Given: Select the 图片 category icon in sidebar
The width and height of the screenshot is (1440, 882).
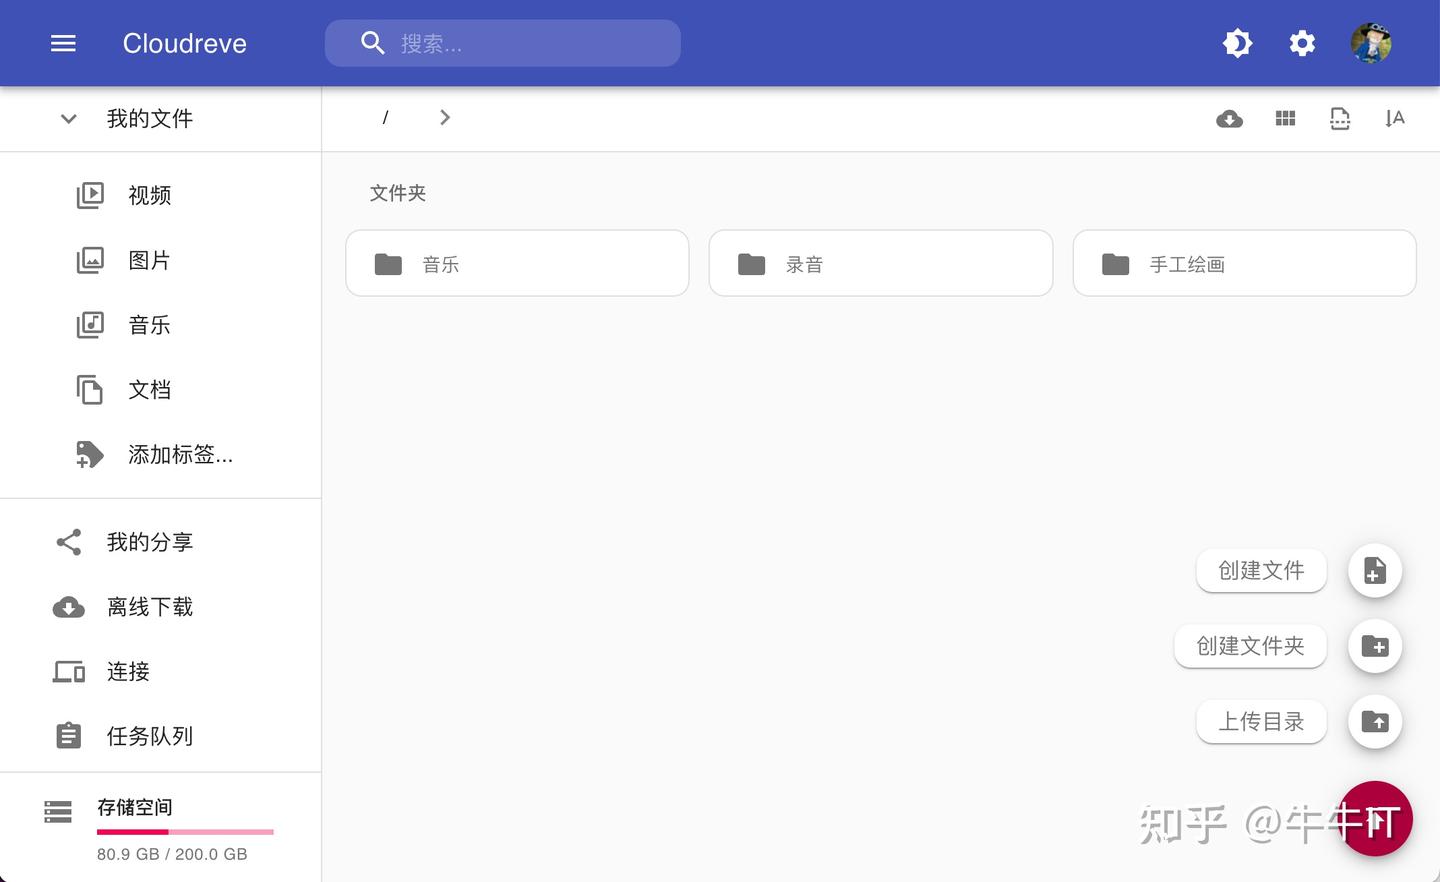Looking at the screenshot, I should (90, 260).
